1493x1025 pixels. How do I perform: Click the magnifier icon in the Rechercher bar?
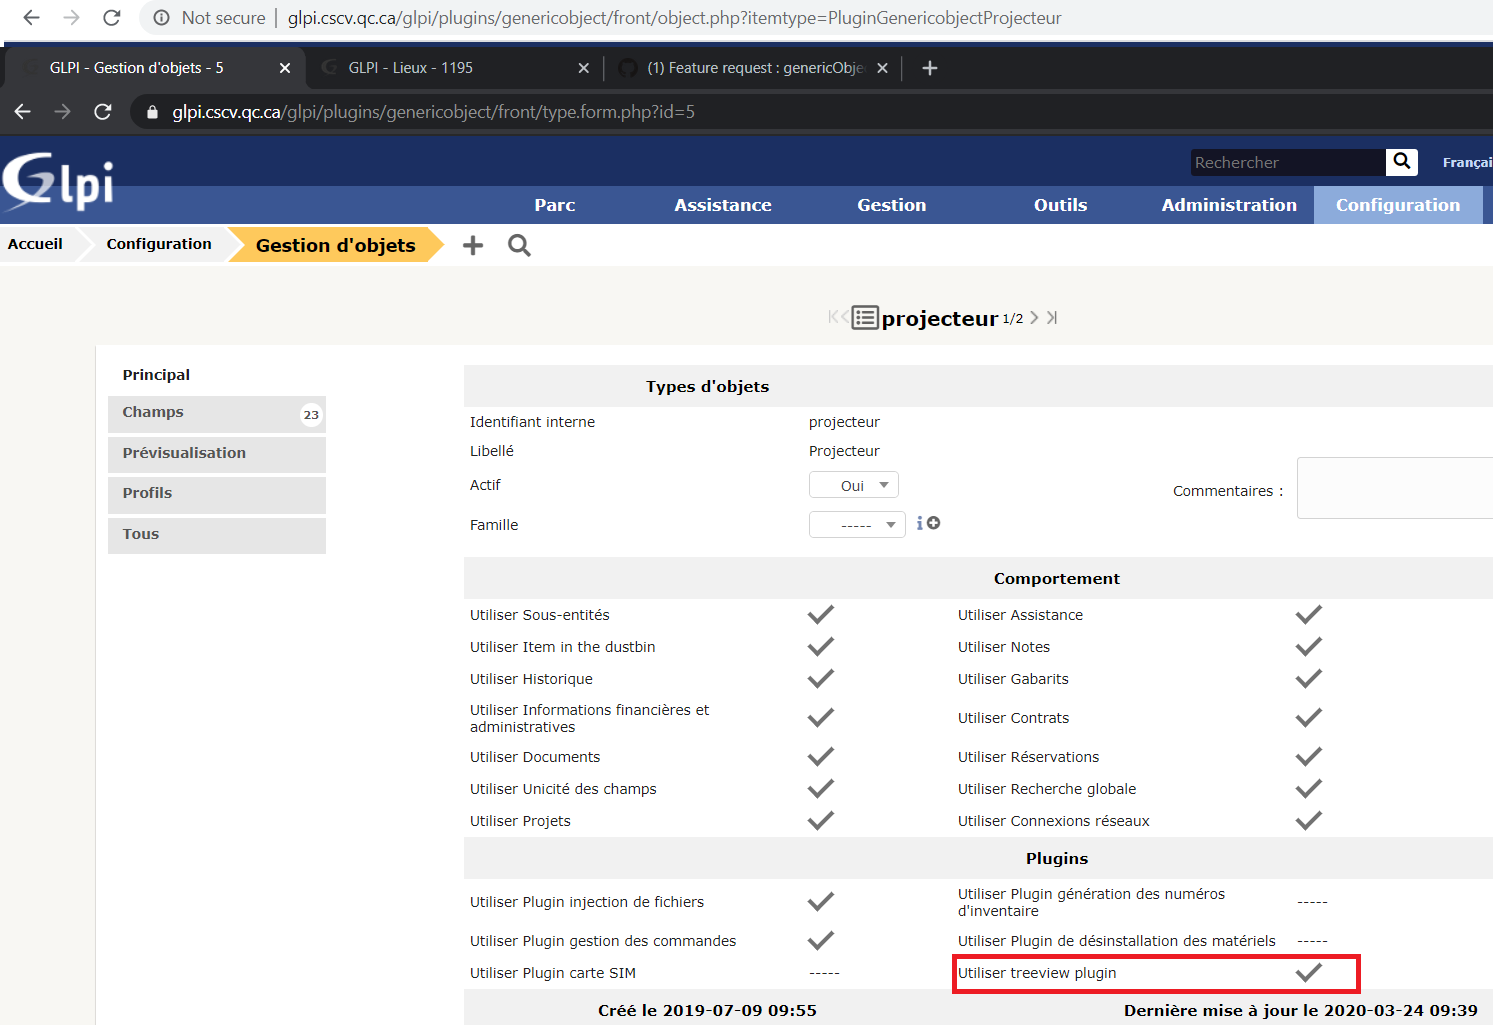pos(1401,161)
